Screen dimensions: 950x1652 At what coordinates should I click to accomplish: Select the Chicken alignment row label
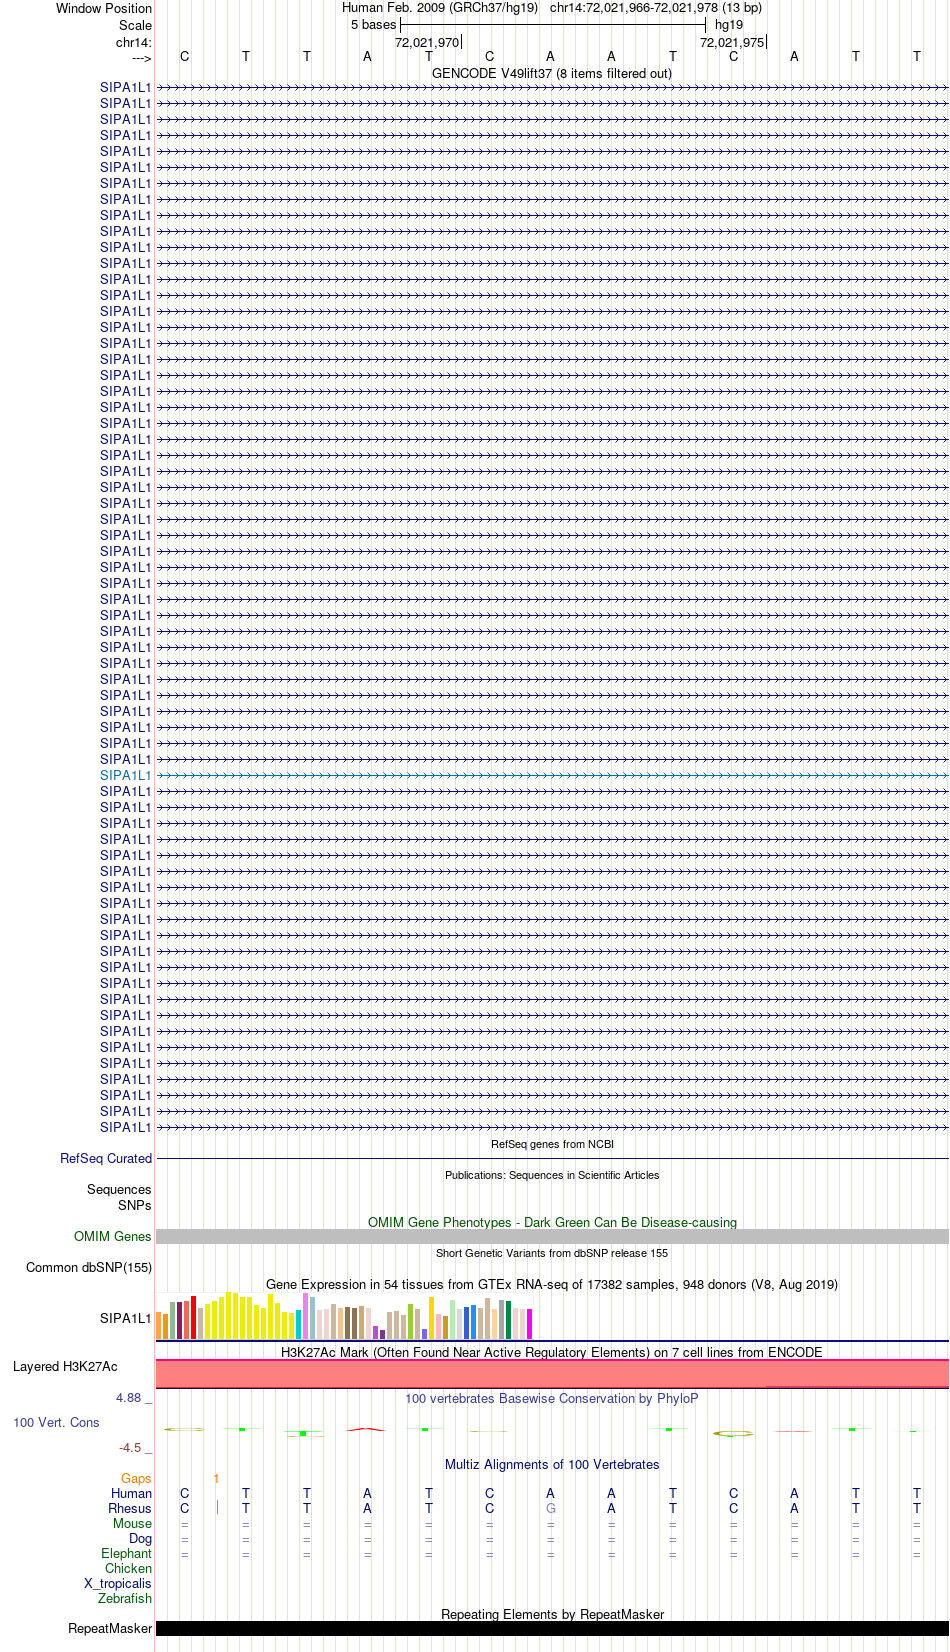coord(128,1568)
